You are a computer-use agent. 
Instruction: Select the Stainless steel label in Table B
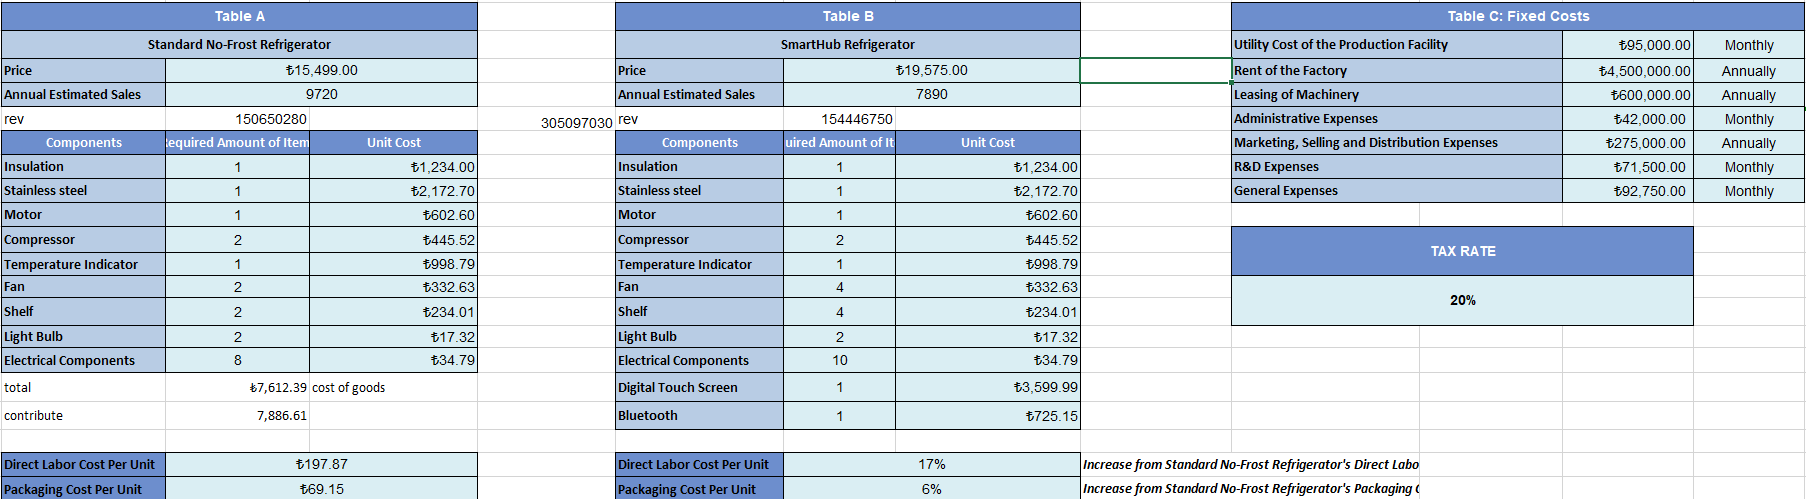click(x=699, y=191)
